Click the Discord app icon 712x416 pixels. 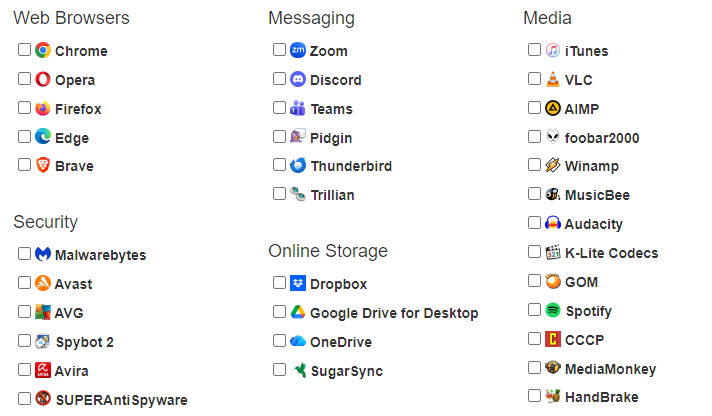tap(298, 79)
